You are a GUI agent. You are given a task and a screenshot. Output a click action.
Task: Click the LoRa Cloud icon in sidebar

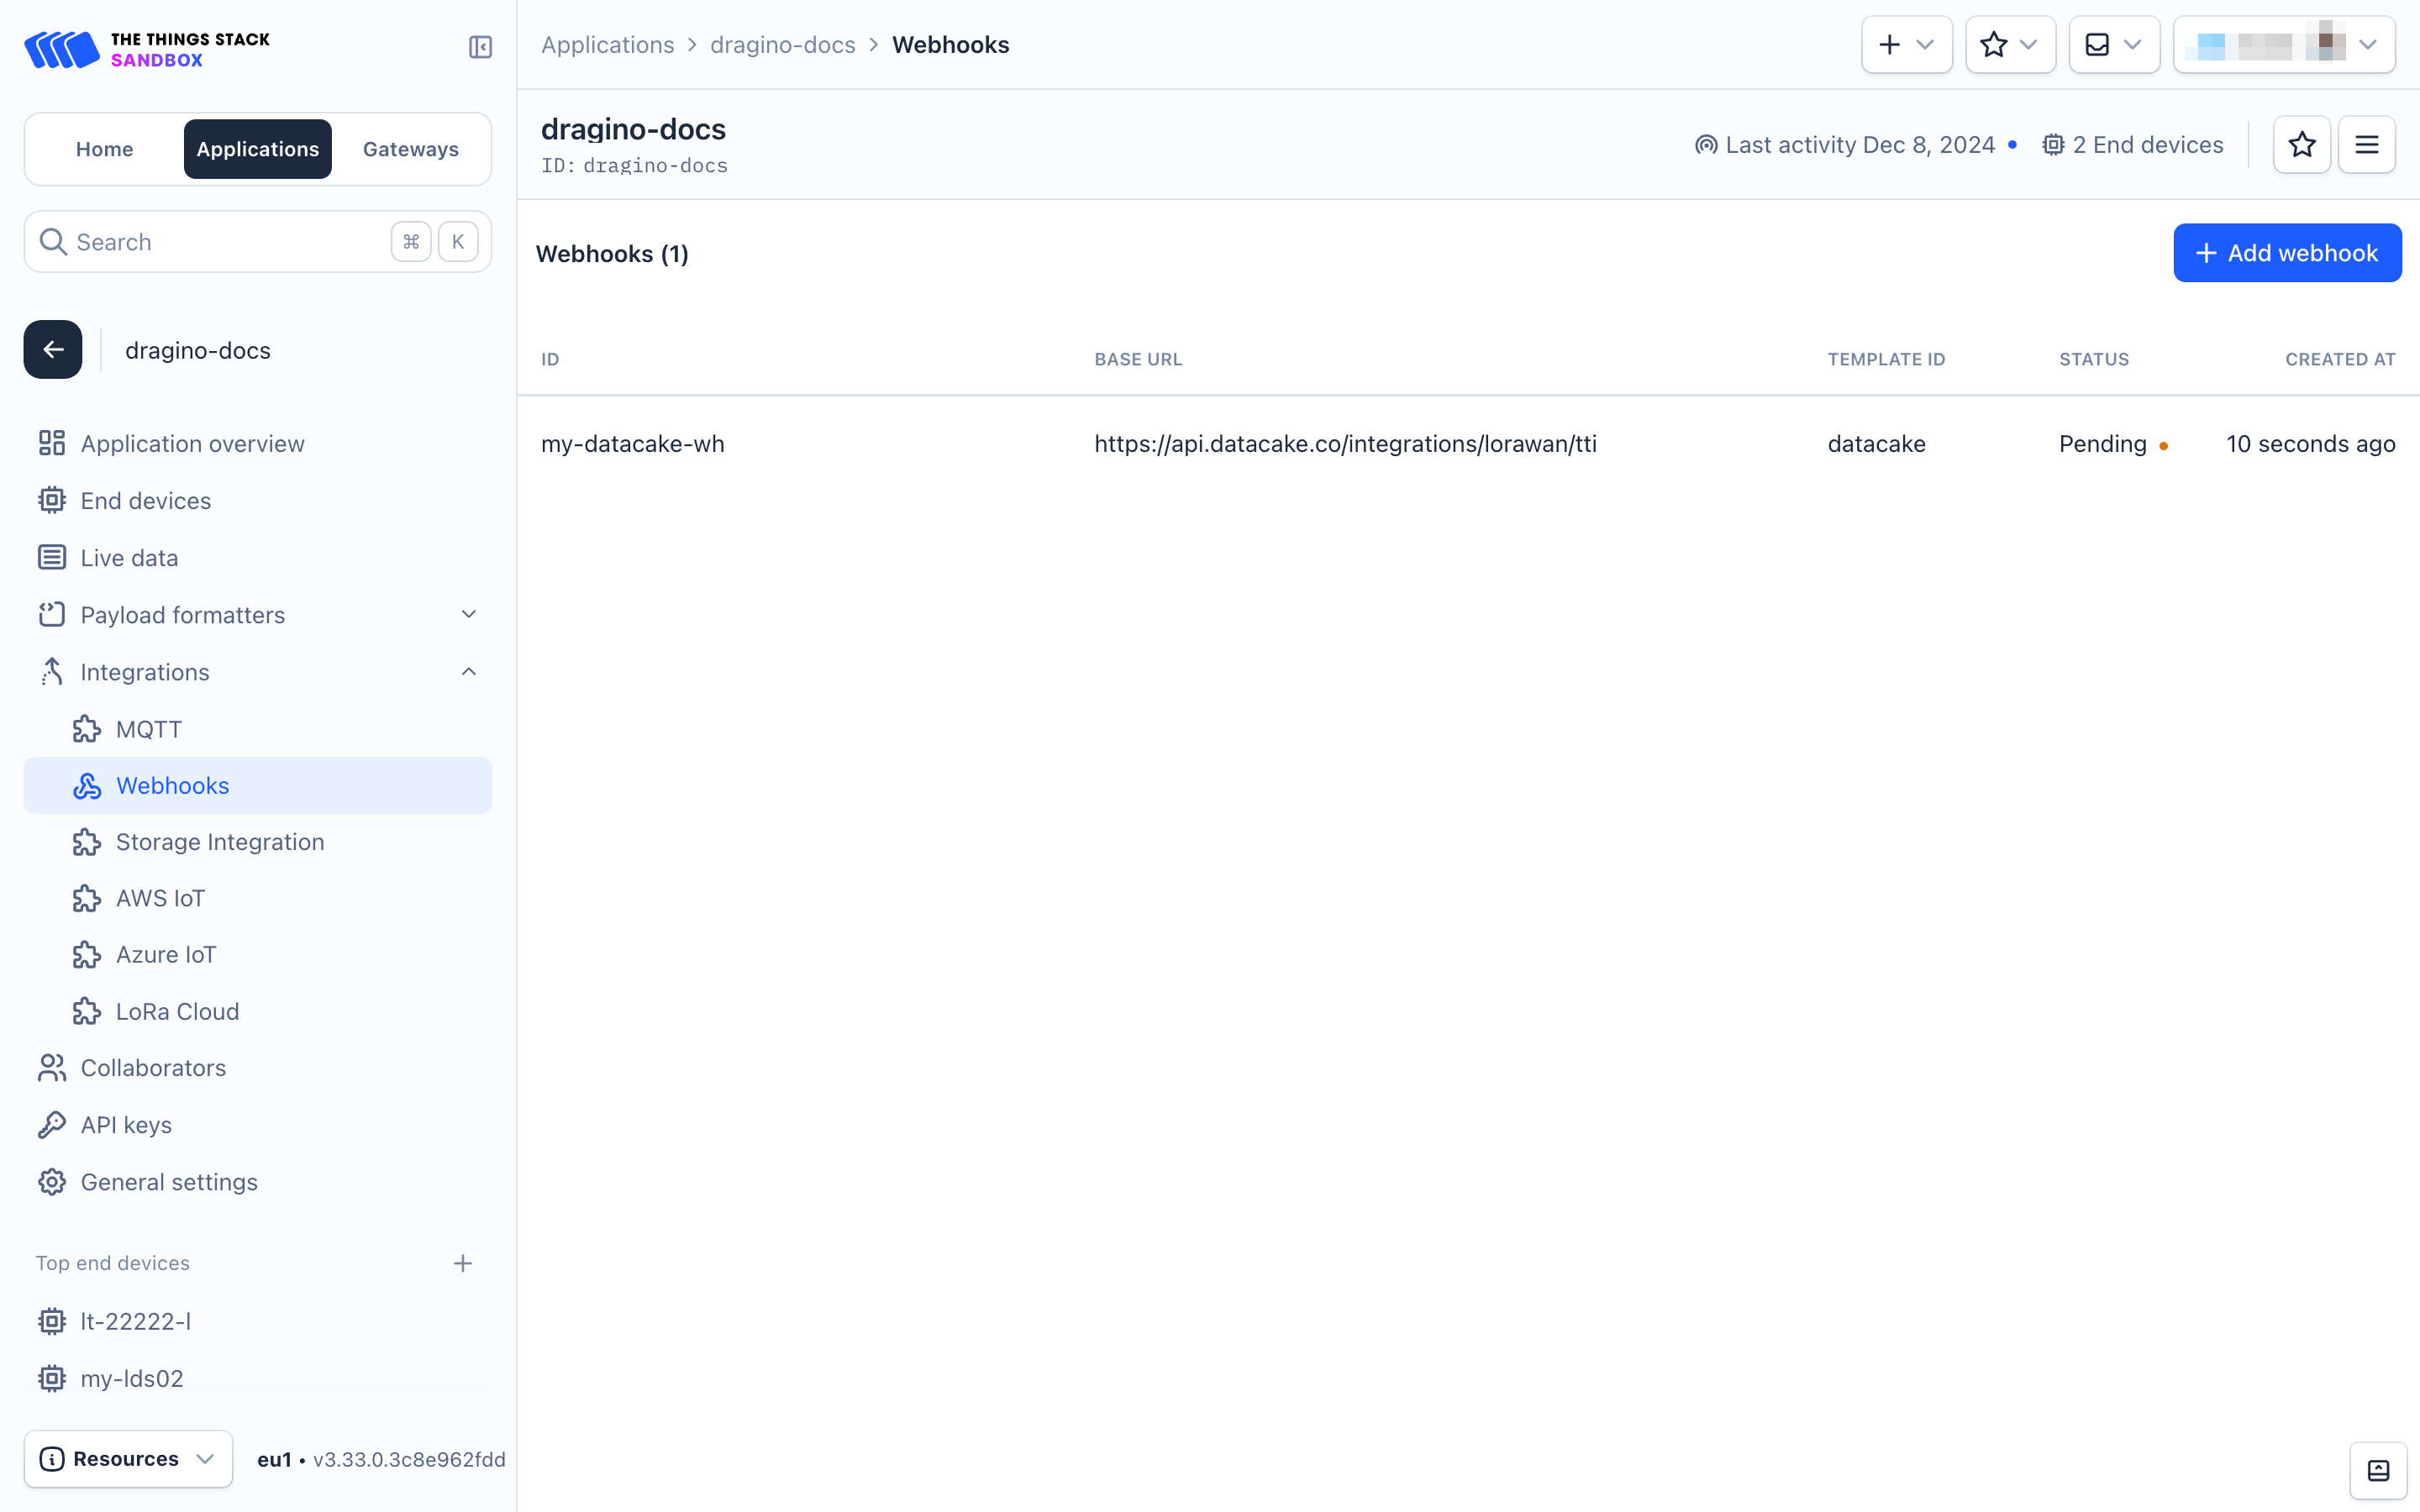[x=87, y=1011]
